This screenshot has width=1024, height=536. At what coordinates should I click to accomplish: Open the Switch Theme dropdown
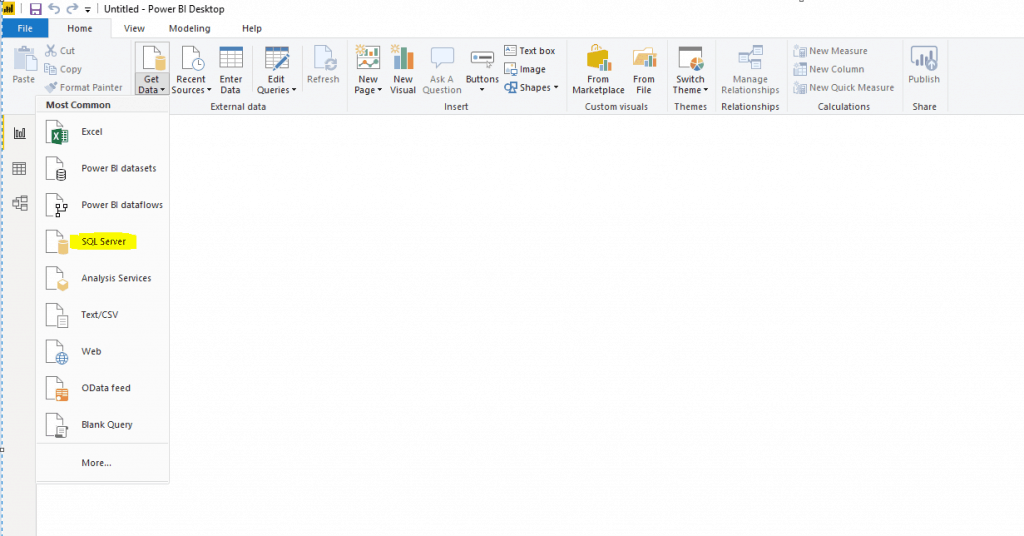click(690, 90)
